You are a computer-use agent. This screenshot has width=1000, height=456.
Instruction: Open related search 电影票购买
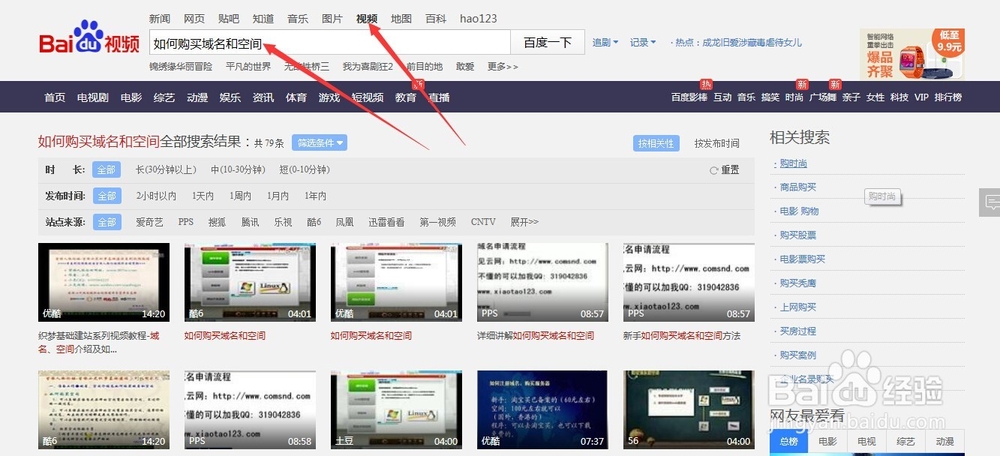(802, 259)
